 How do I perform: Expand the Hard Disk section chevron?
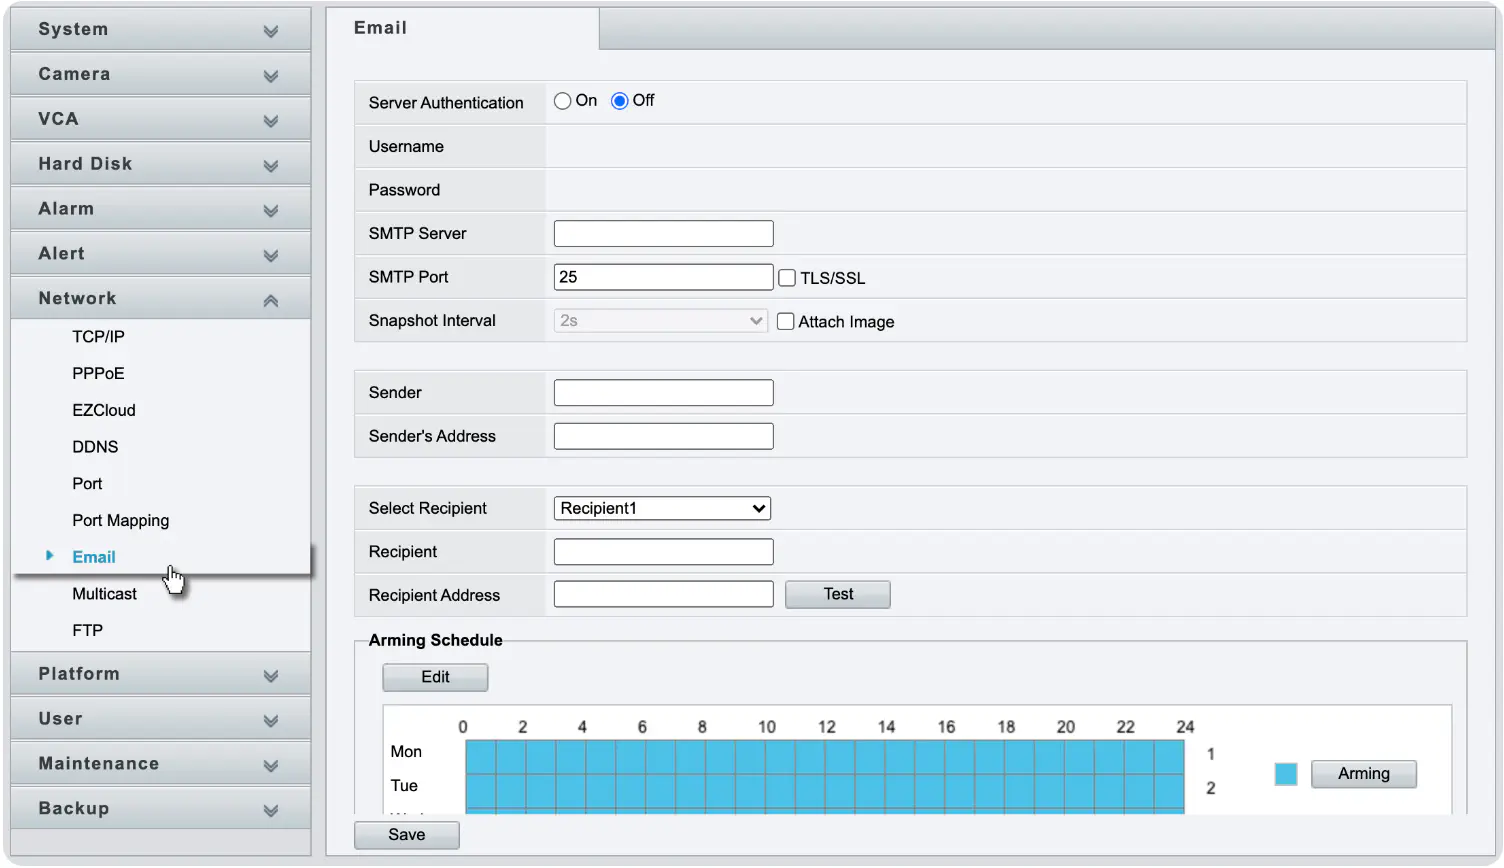click(270, 166)
